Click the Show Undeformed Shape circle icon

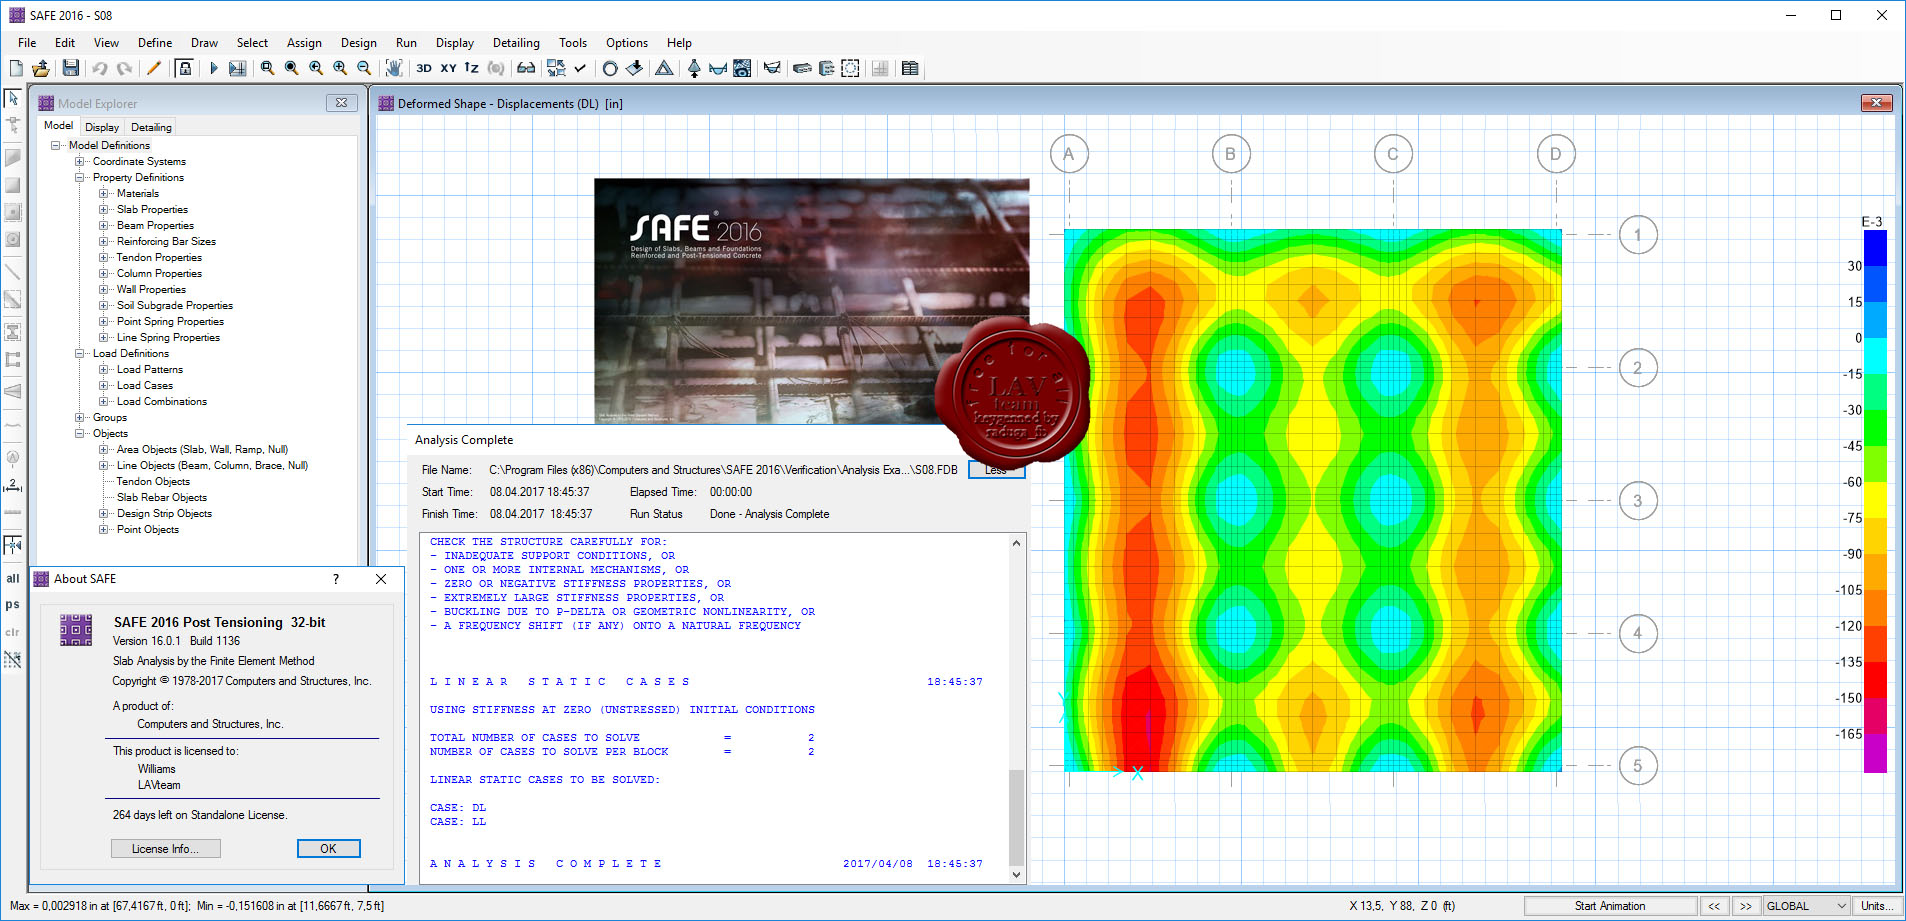(x=610, y=68)
